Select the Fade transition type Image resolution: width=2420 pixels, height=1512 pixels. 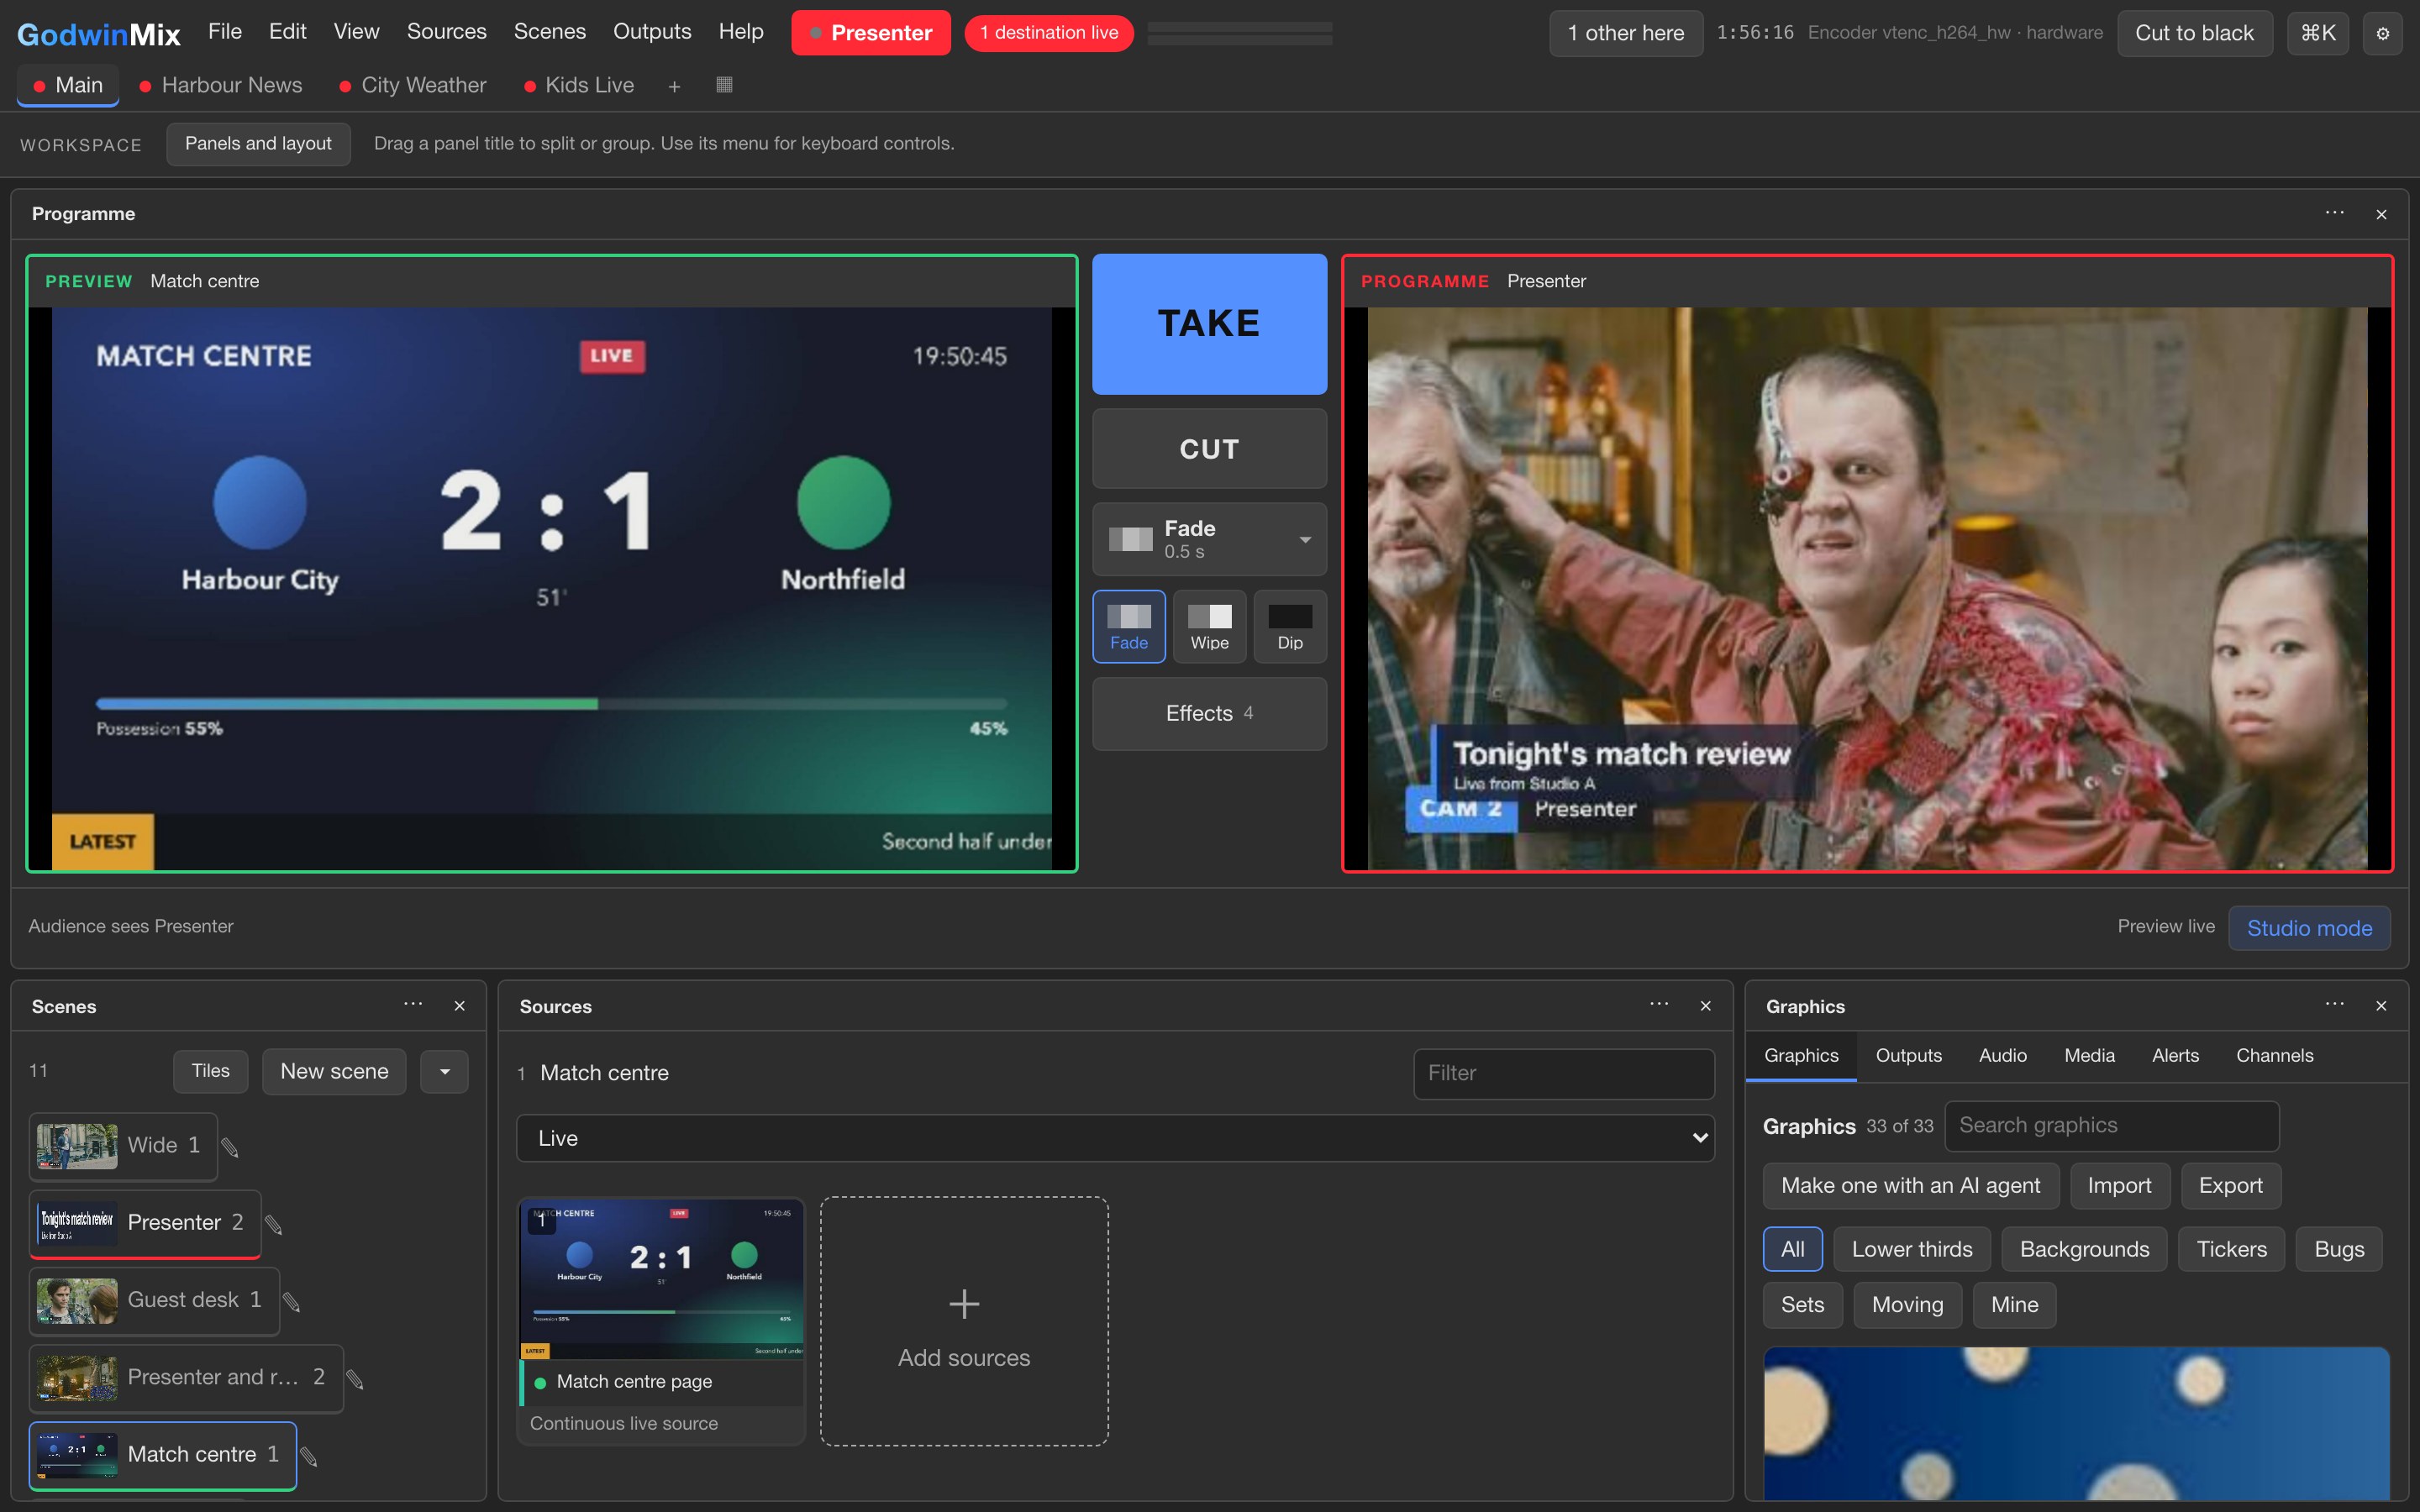pos(1129,626)
